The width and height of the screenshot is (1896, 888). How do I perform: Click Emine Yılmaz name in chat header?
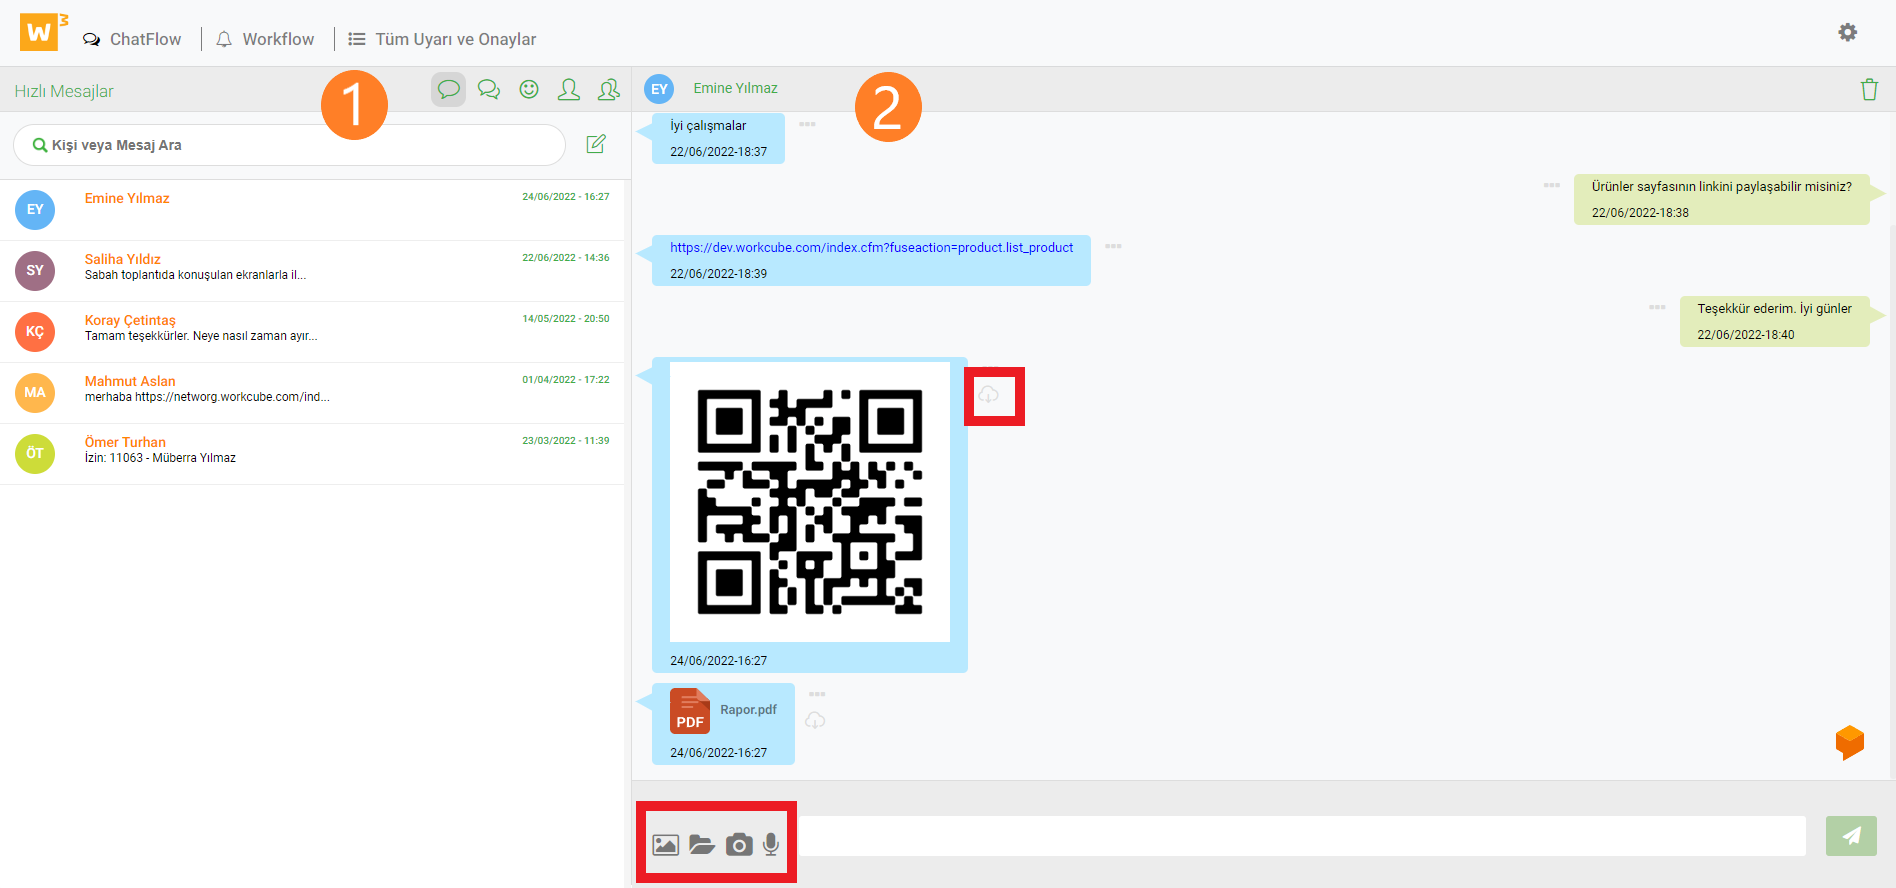tap(735, 88)
